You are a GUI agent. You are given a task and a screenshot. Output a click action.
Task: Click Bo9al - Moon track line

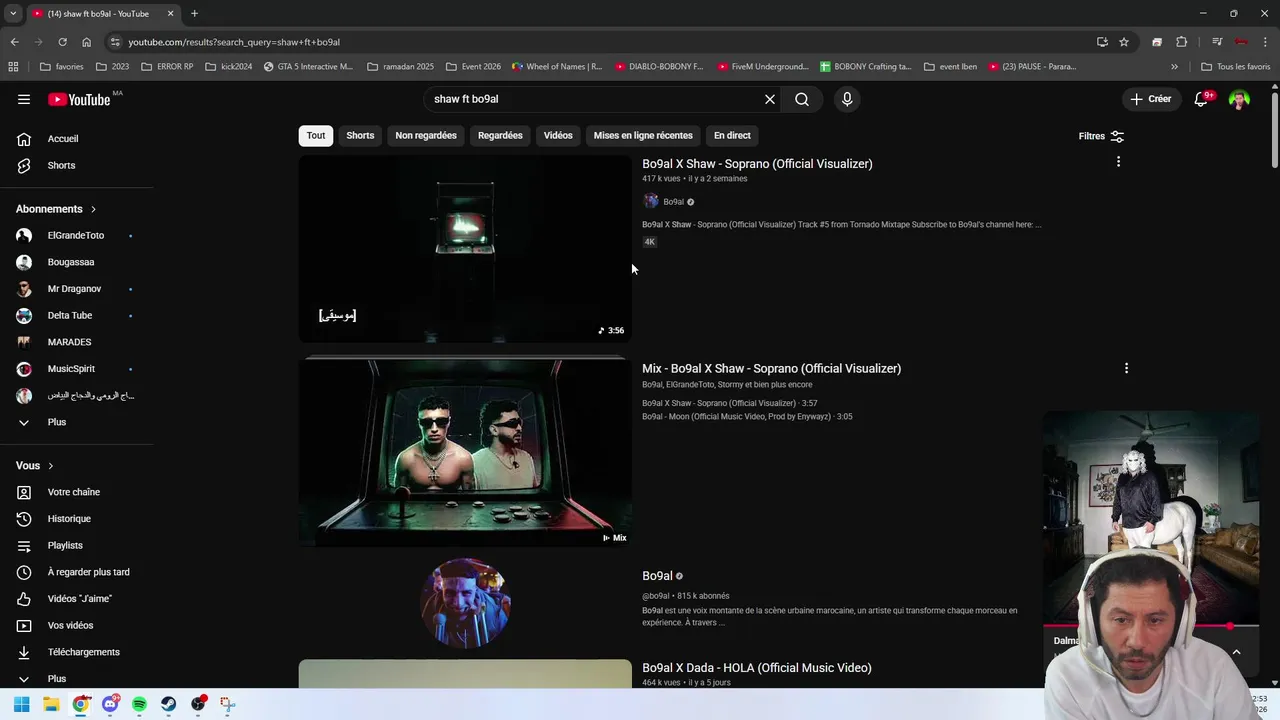click(x=747, y=417)
